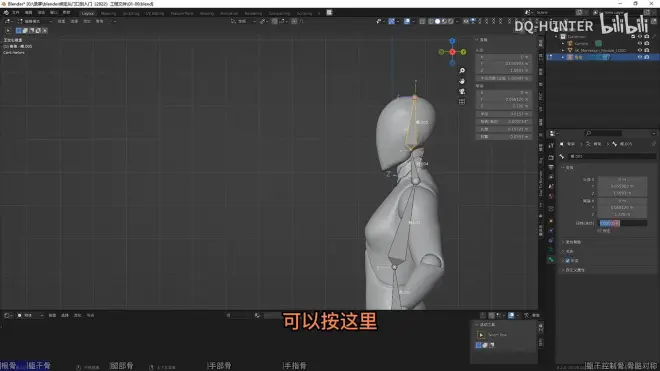This screenshot has height=371, width=660.
Task: Switch to the Shading workspace tab
Action: click(x=207, y=13)
